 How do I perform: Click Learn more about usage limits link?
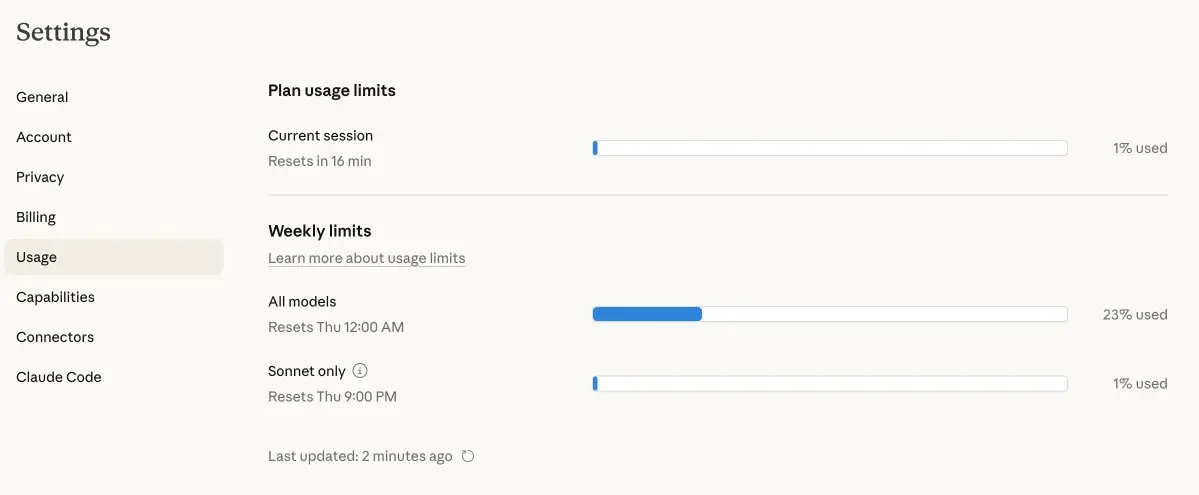click(366, 258)
